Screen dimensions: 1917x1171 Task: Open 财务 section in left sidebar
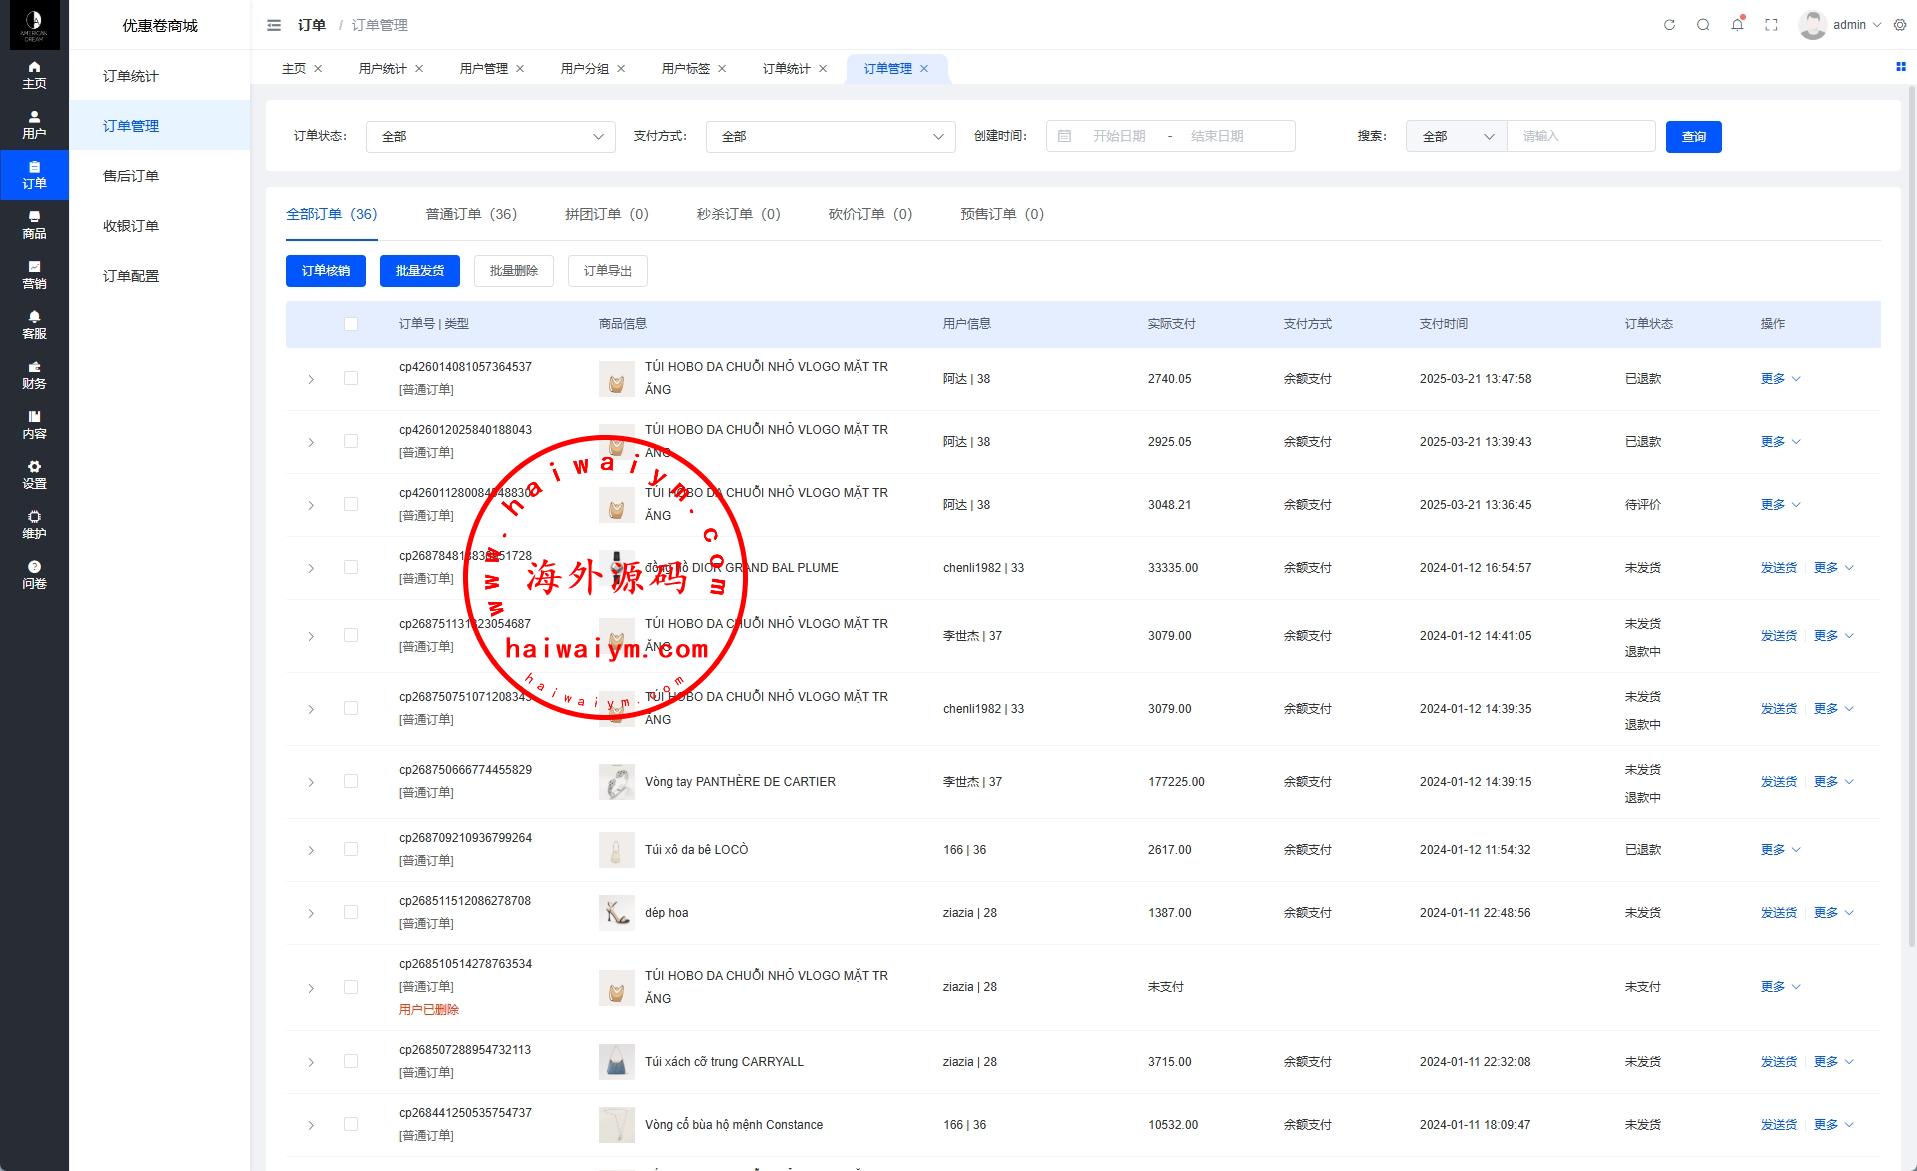click(x=34, y=375)
